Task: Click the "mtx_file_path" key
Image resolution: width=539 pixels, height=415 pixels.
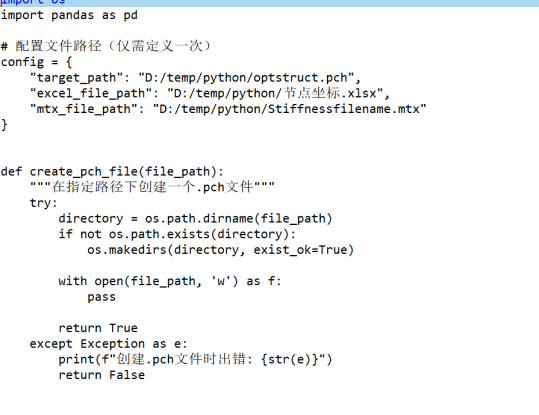Action: pos(84,109)
